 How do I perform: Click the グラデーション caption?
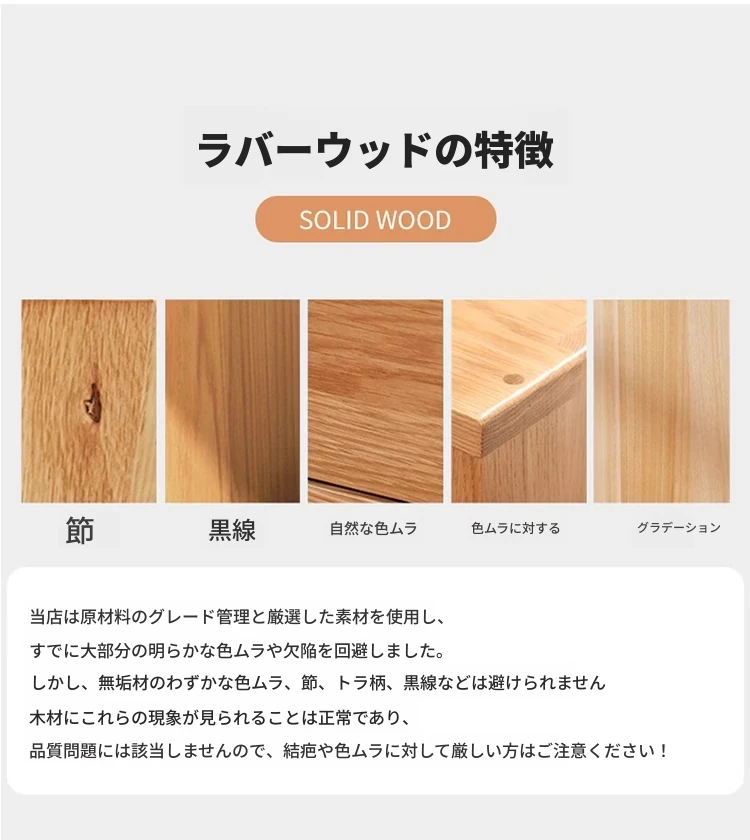(679, 528)
